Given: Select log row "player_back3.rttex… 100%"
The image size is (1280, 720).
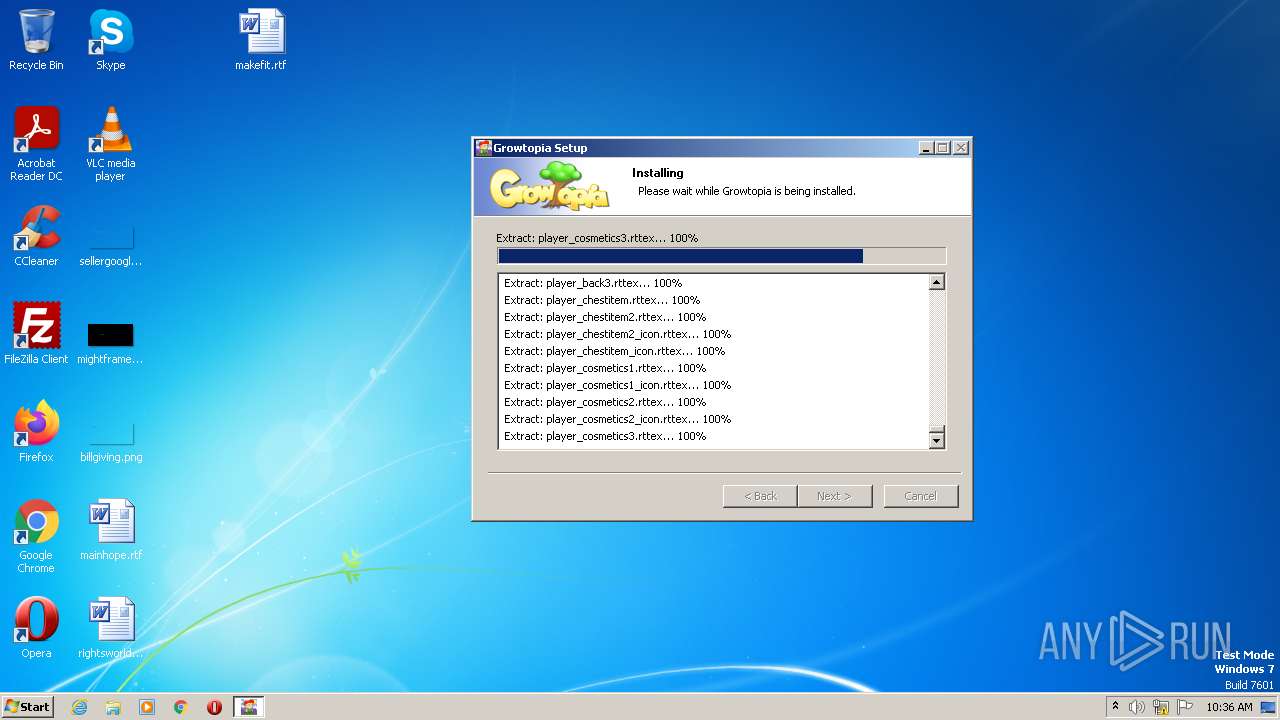Looking at the screenshot, I should [x=593, y=283].
